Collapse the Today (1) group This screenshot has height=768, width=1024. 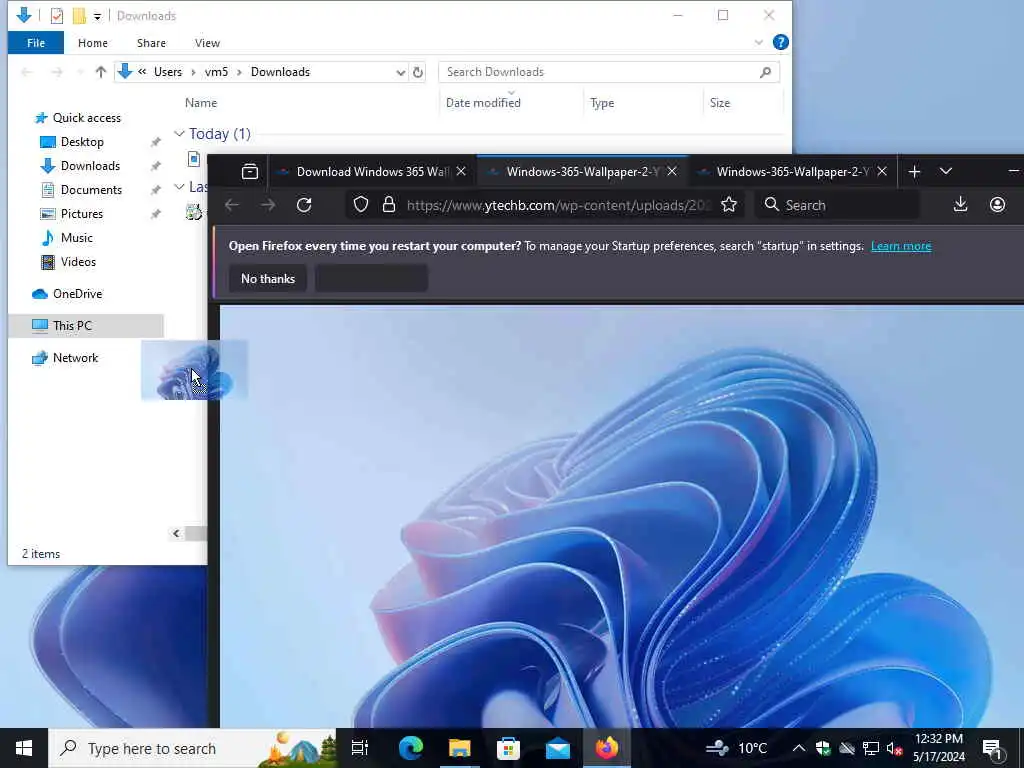(x=179, y=133)
